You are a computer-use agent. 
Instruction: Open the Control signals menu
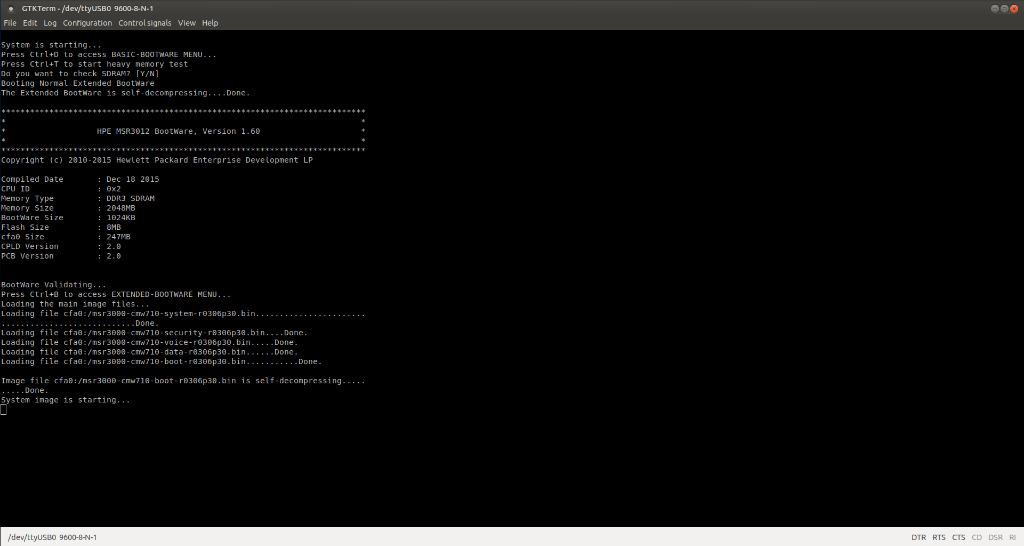[x=145, y=23]
